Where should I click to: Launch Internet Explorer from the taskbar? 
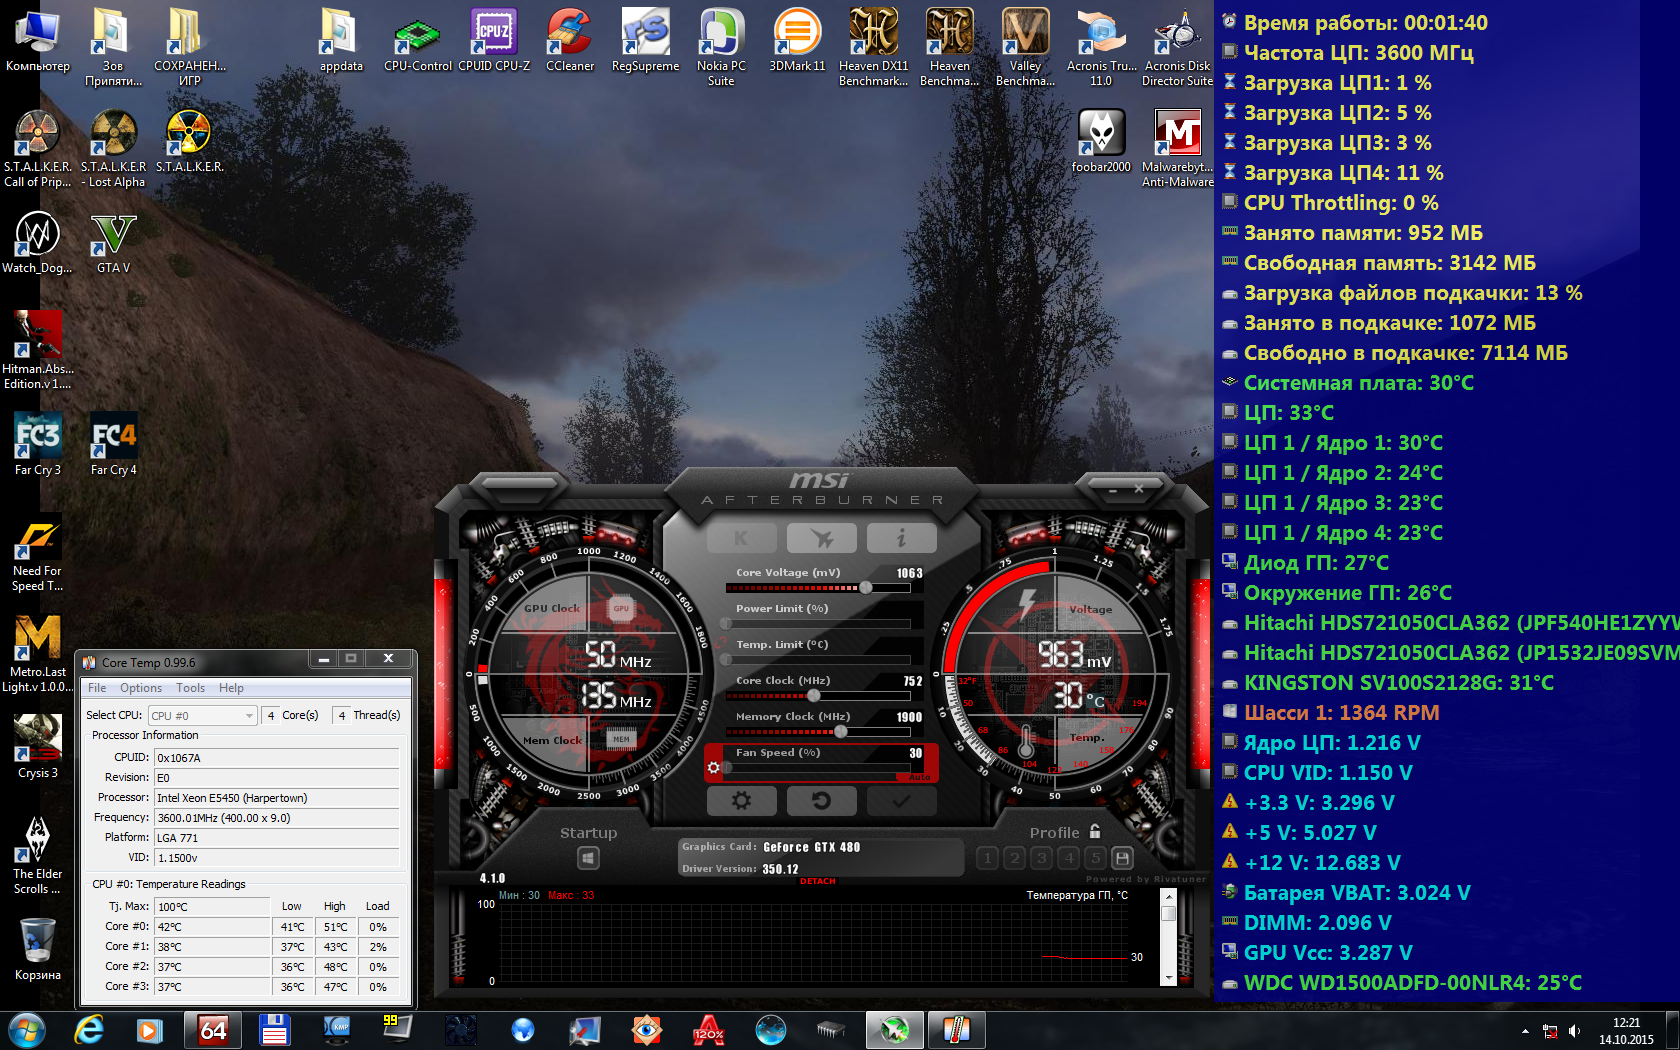pos(89,1030)
